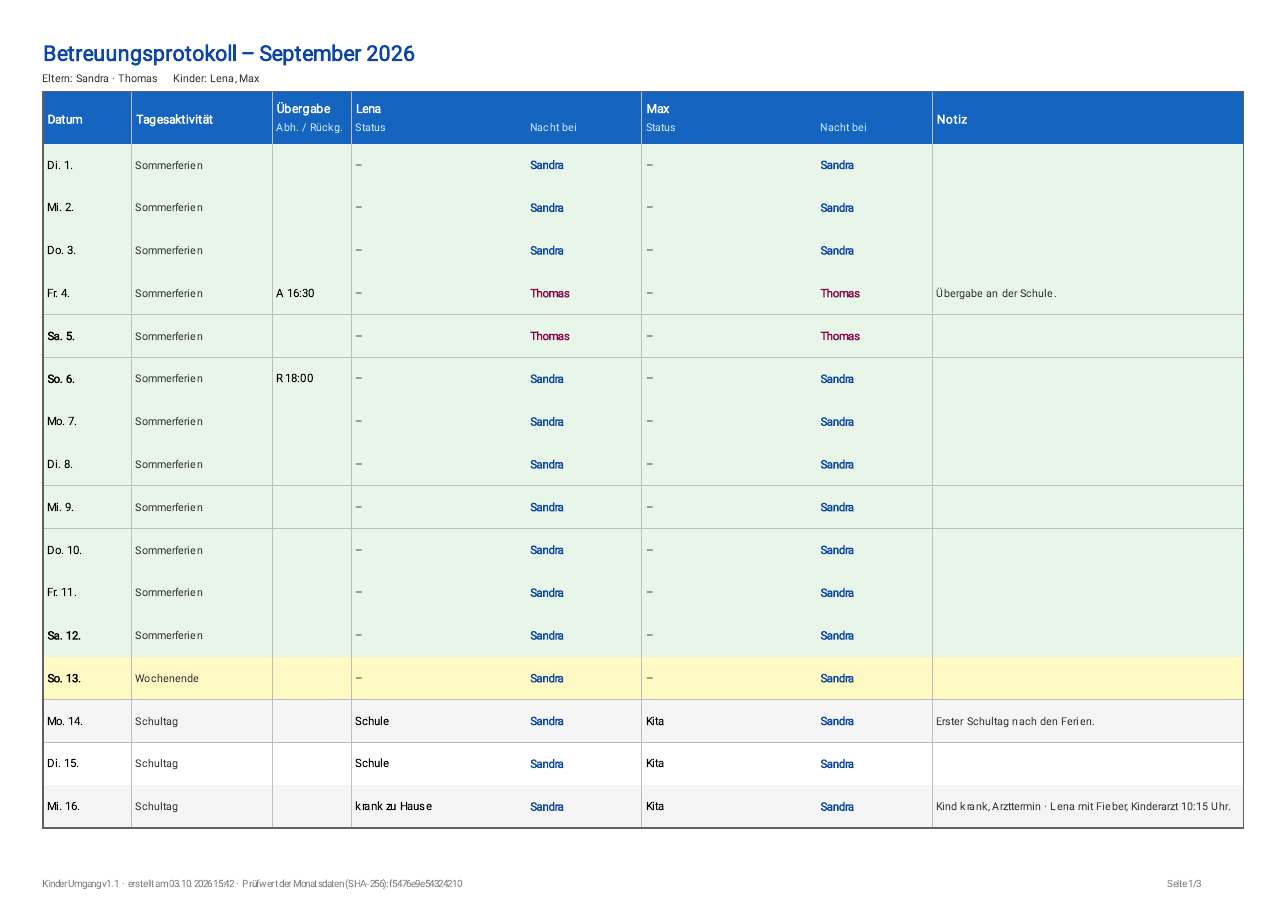
Task: Select "Schultag" in the Mo. 14. row
Action: coord(156,721)
